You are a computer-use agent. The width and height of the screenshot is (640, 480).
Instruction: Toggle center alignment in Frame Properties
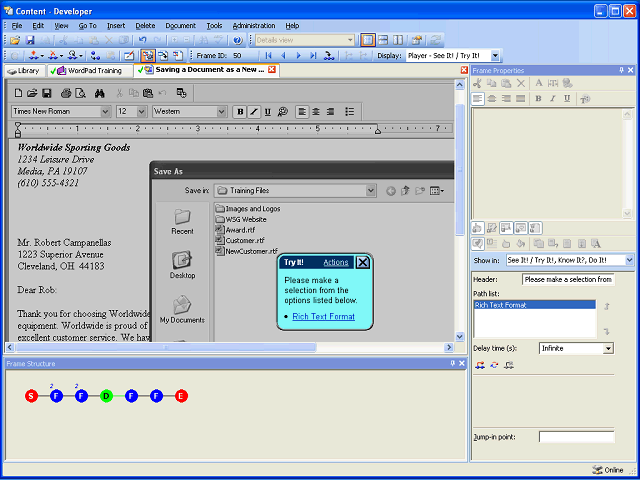(492, 99)
